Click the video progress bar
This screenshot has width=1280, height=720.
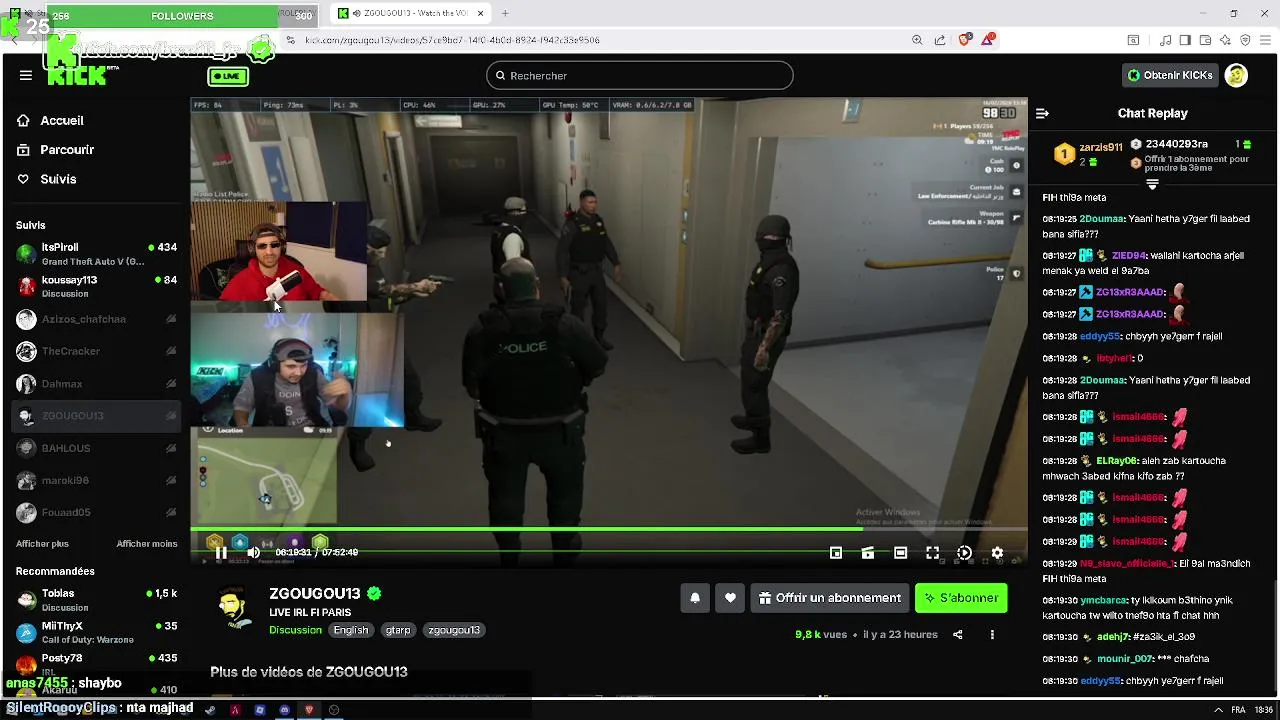click(x=608, y=529)
